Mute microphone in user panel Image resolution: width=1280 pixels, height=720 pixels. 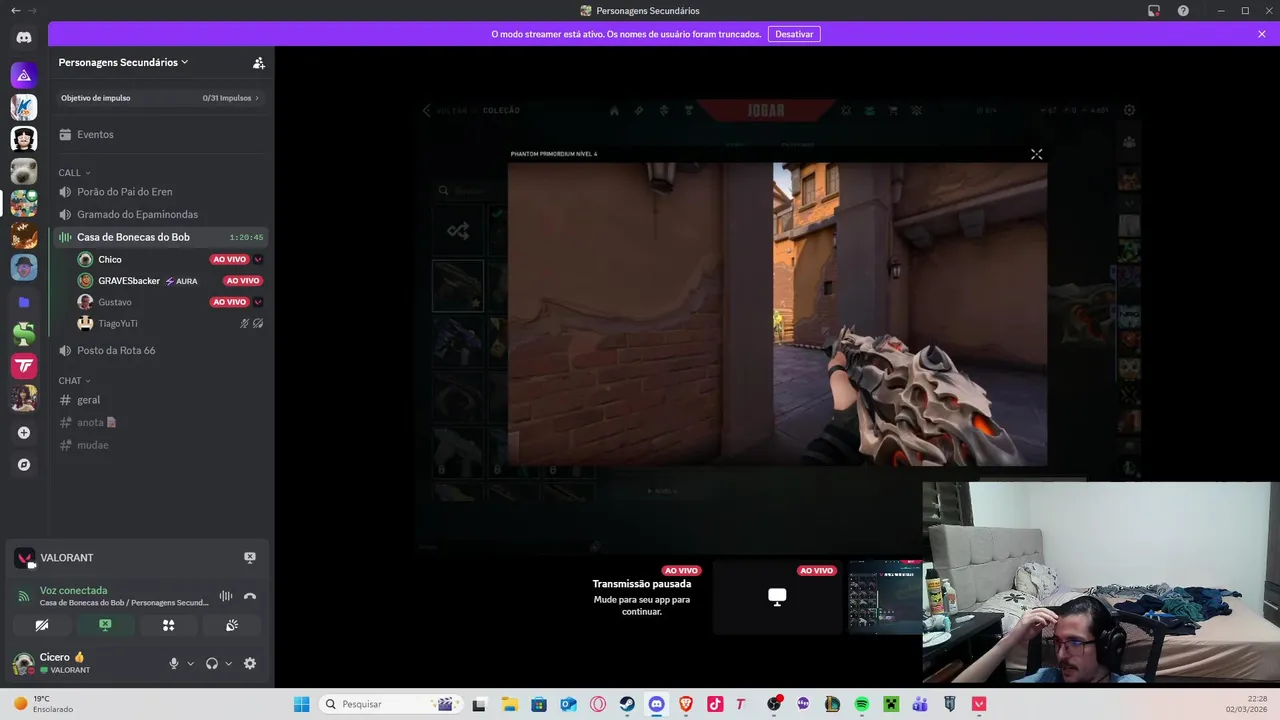[174, 663]
